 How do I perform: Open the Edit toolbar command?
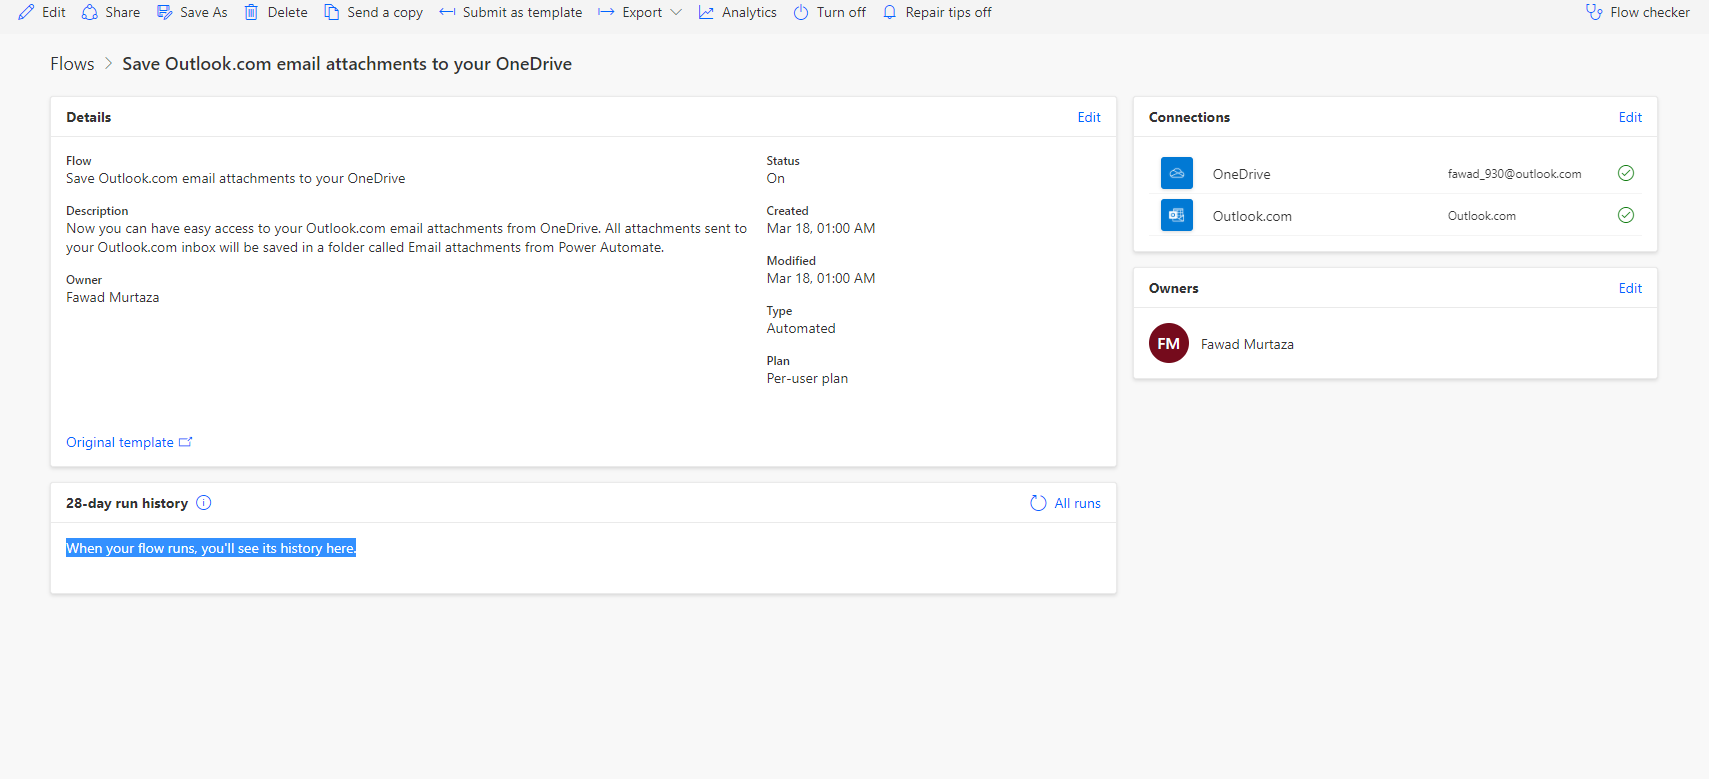(42, 12)
